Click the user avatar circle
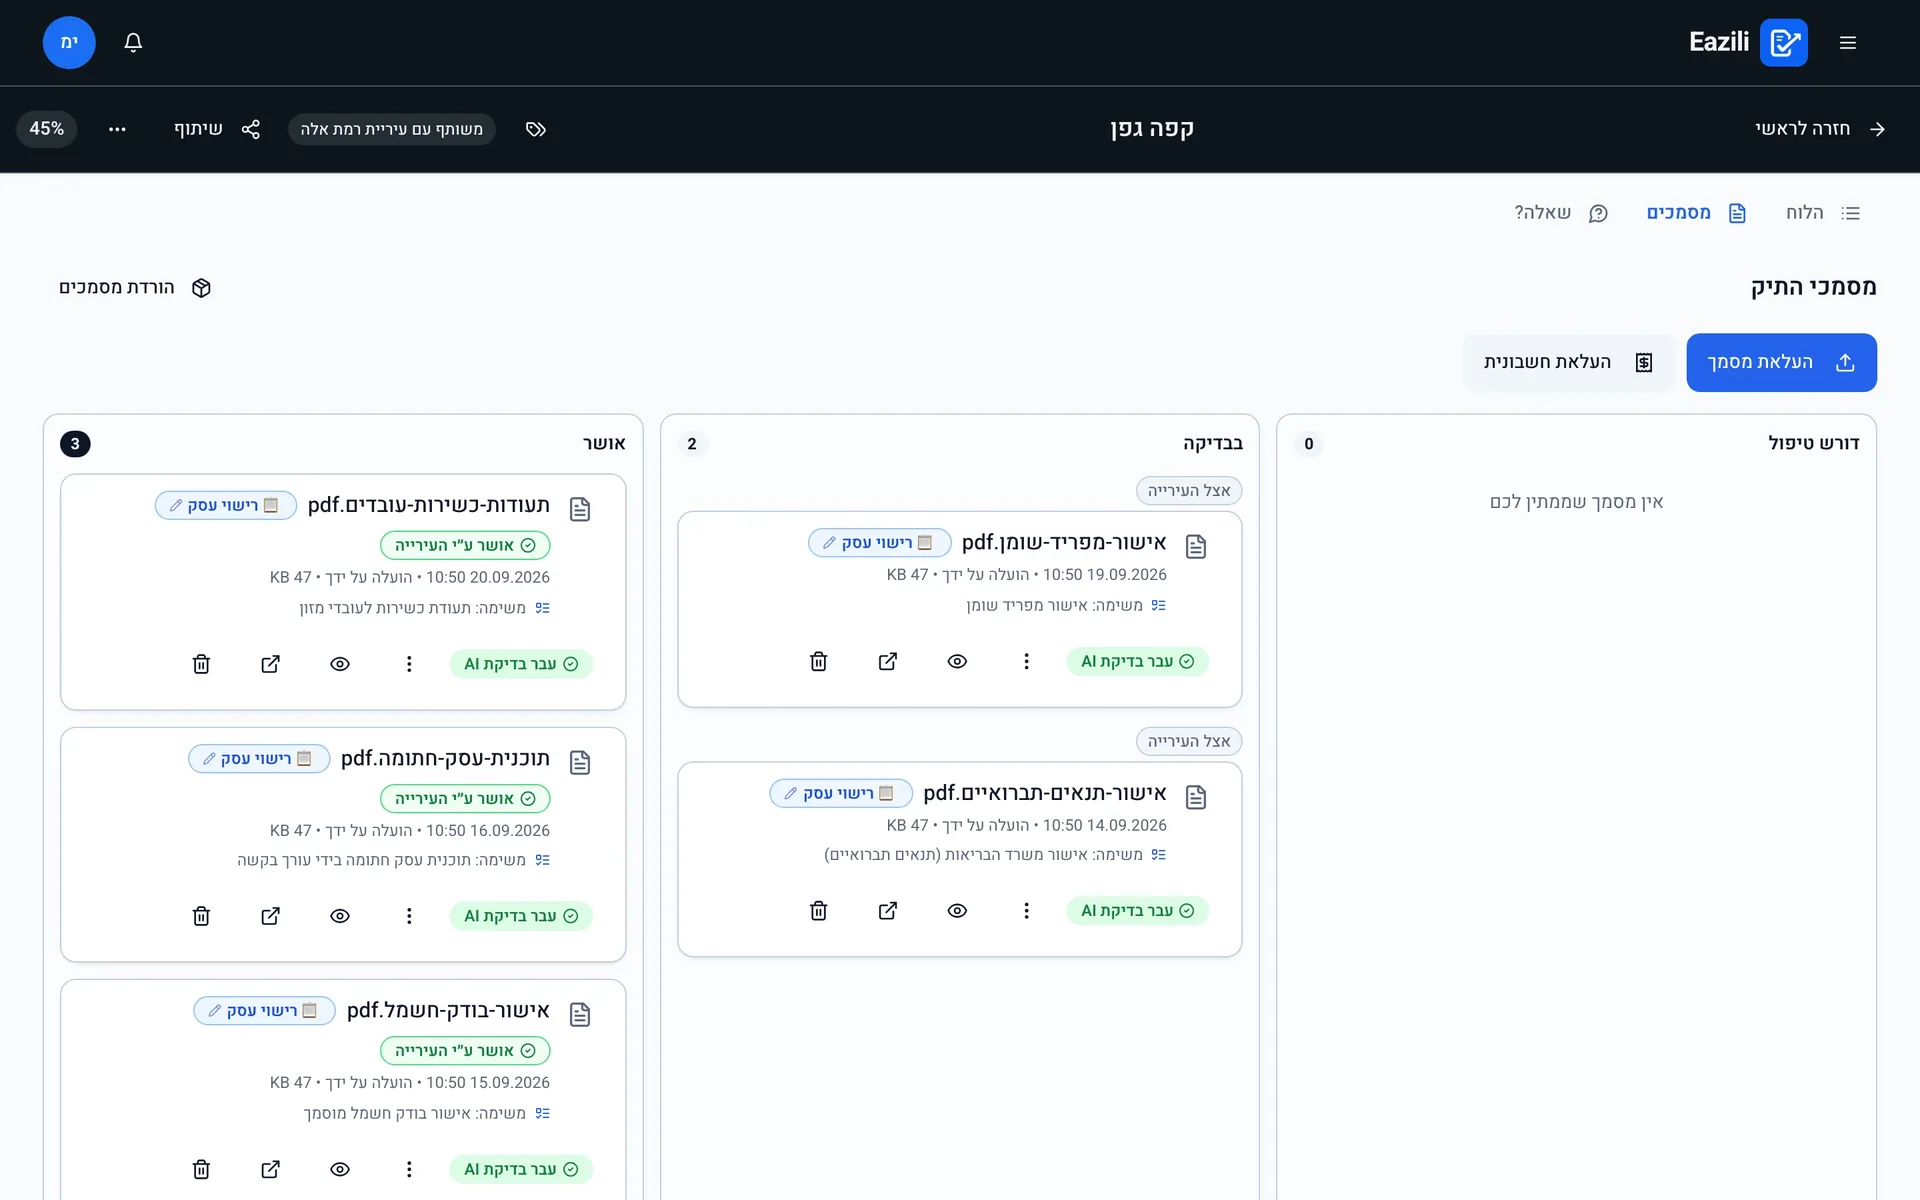Image resolution: width=1920 pixels, height=1200 pixels. click(x=69, y=42)
